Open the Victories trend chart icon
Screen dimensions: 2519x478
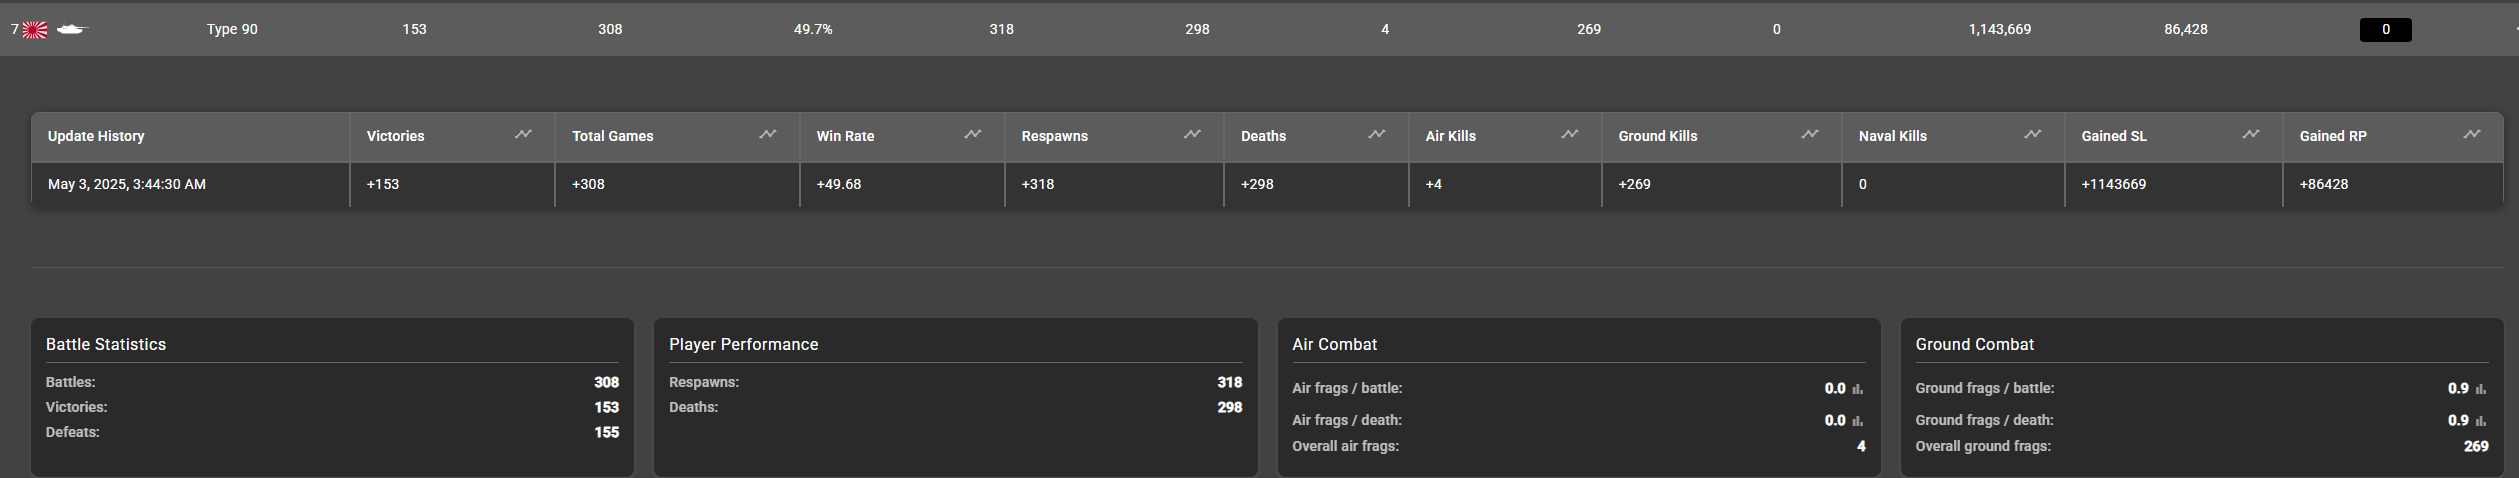click(523, 135)
